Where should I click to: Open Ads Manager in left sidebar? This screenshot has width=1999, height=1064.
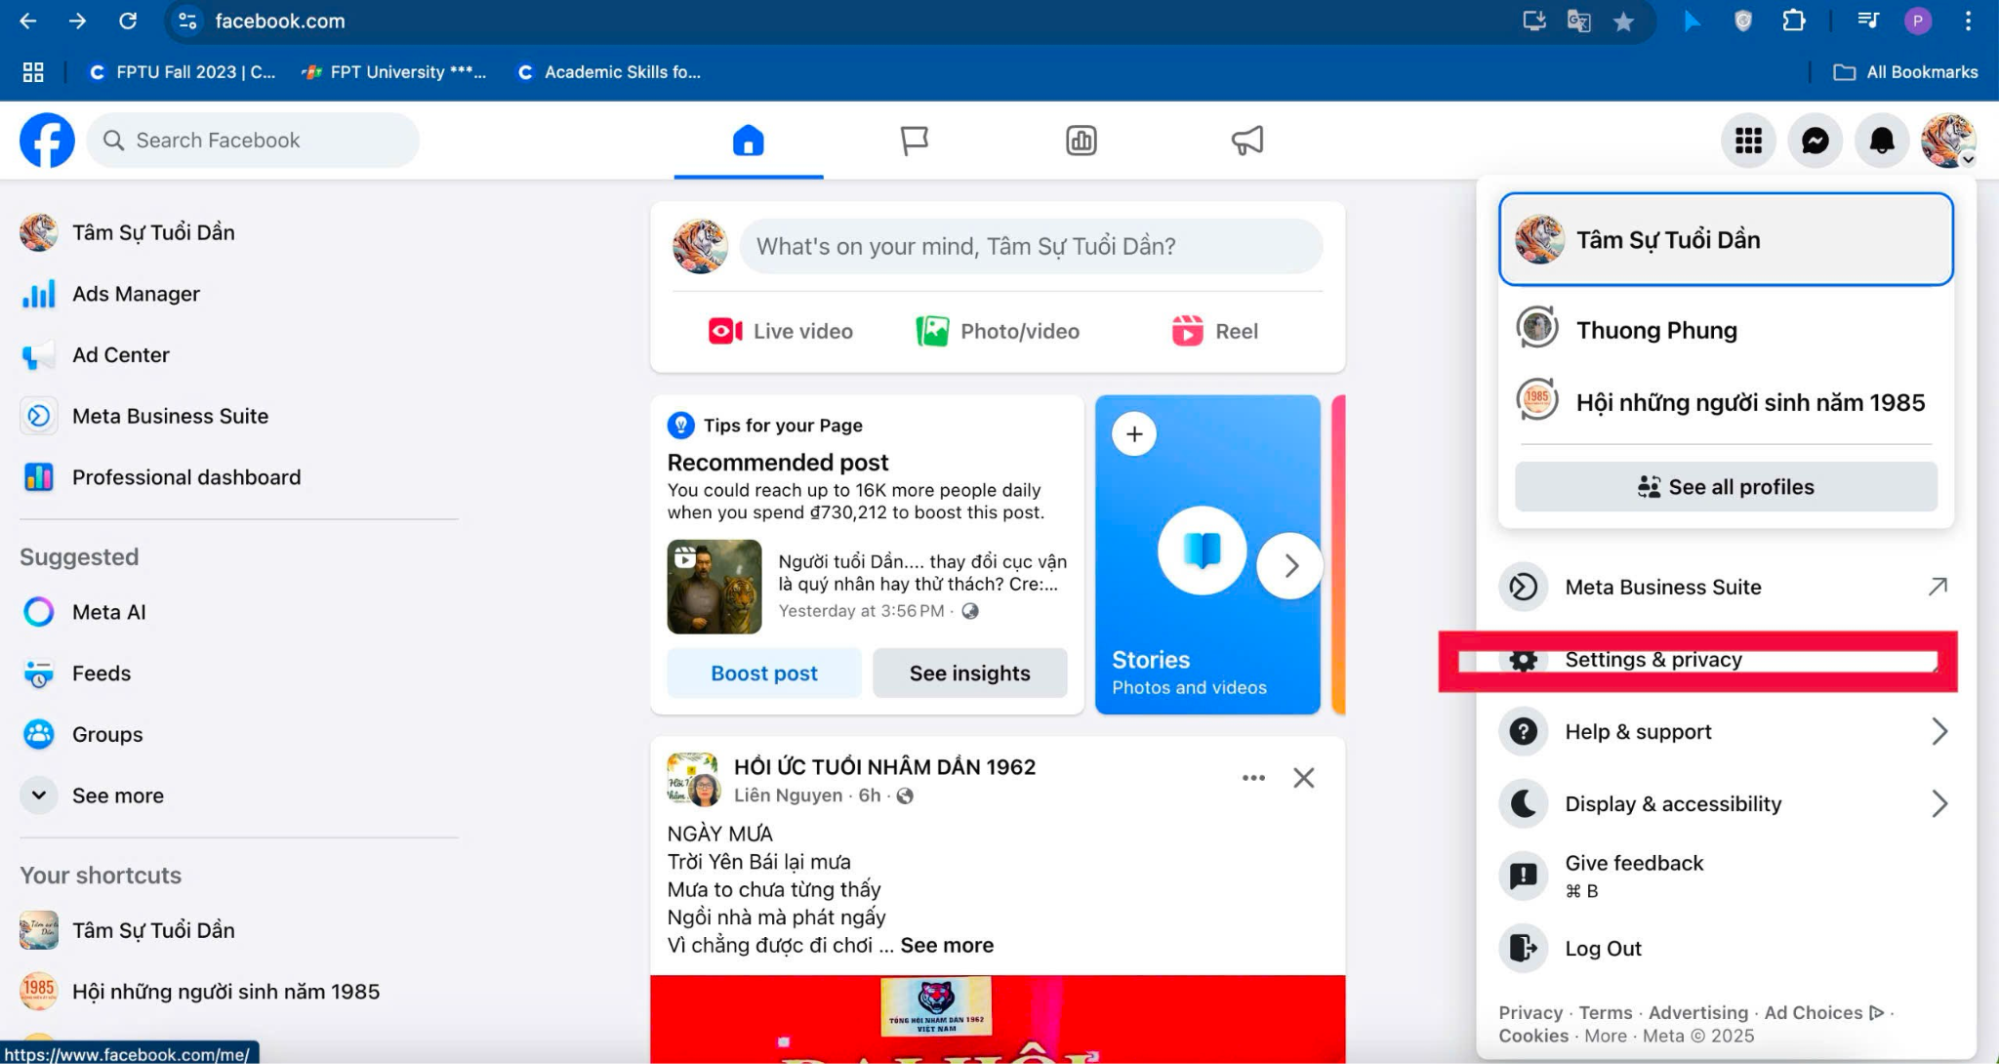238,294
